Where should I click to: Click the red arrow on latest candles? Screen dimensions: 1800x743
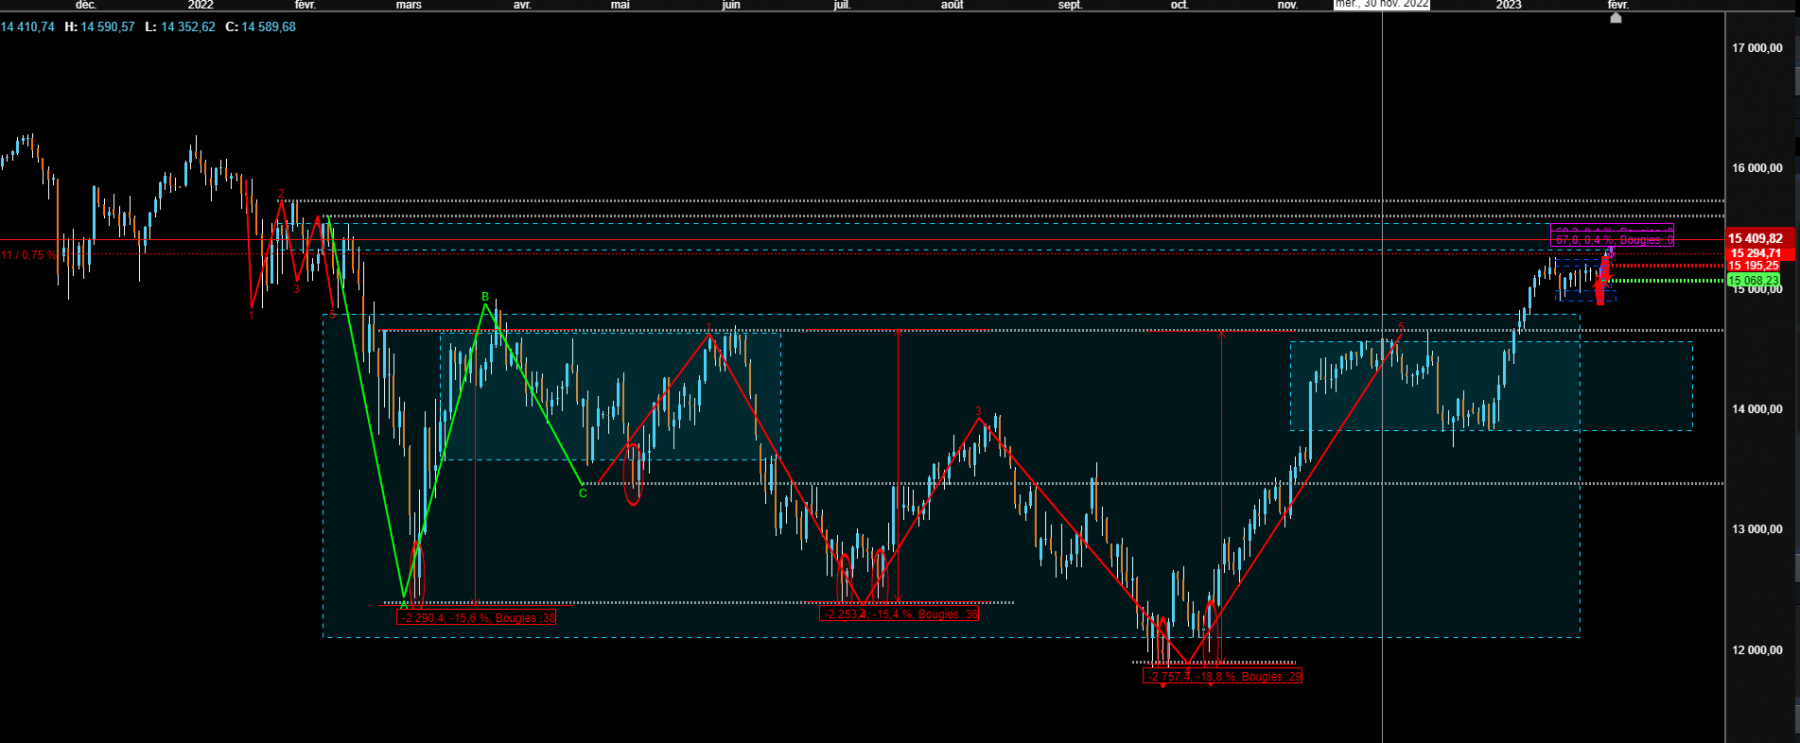(1602, 281)
